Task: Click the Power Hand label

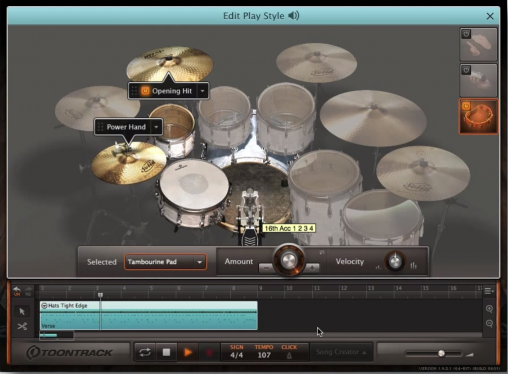Action: 126,127
